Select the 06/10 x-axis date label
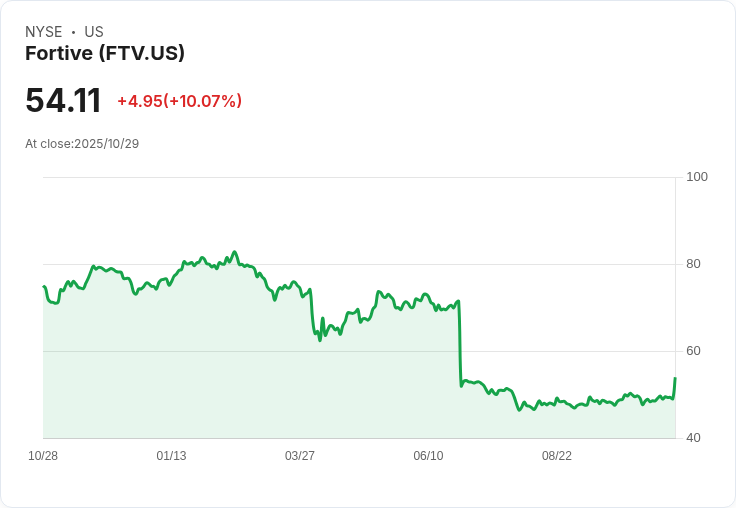The height and width of the screenshot is (508, 736). [428, 456]
